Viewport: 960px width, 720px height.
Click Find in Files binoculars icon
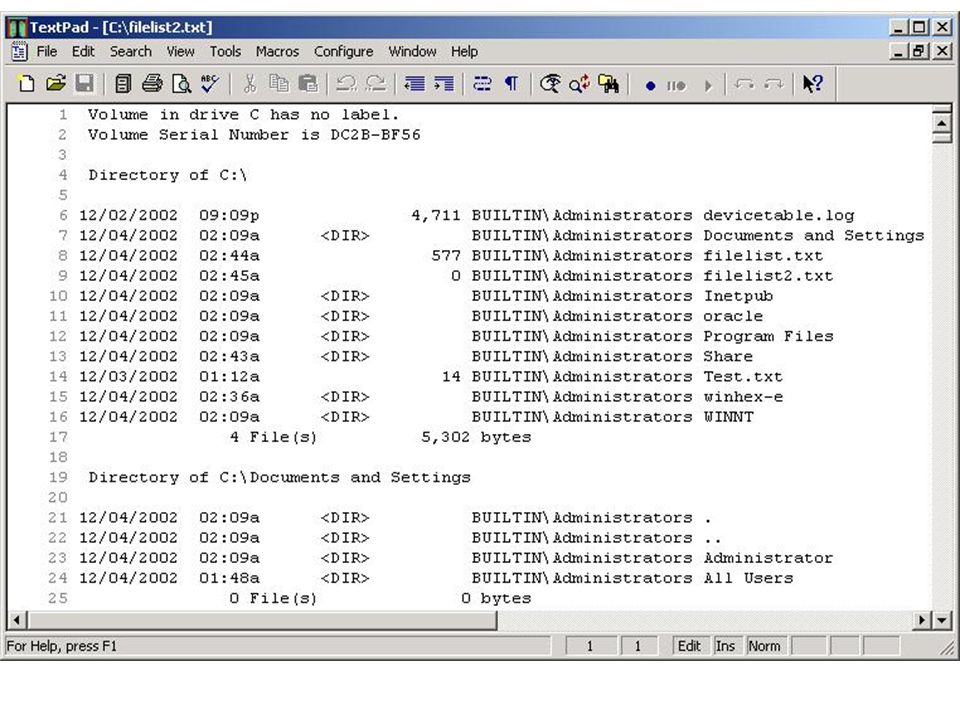coord(609,83)
